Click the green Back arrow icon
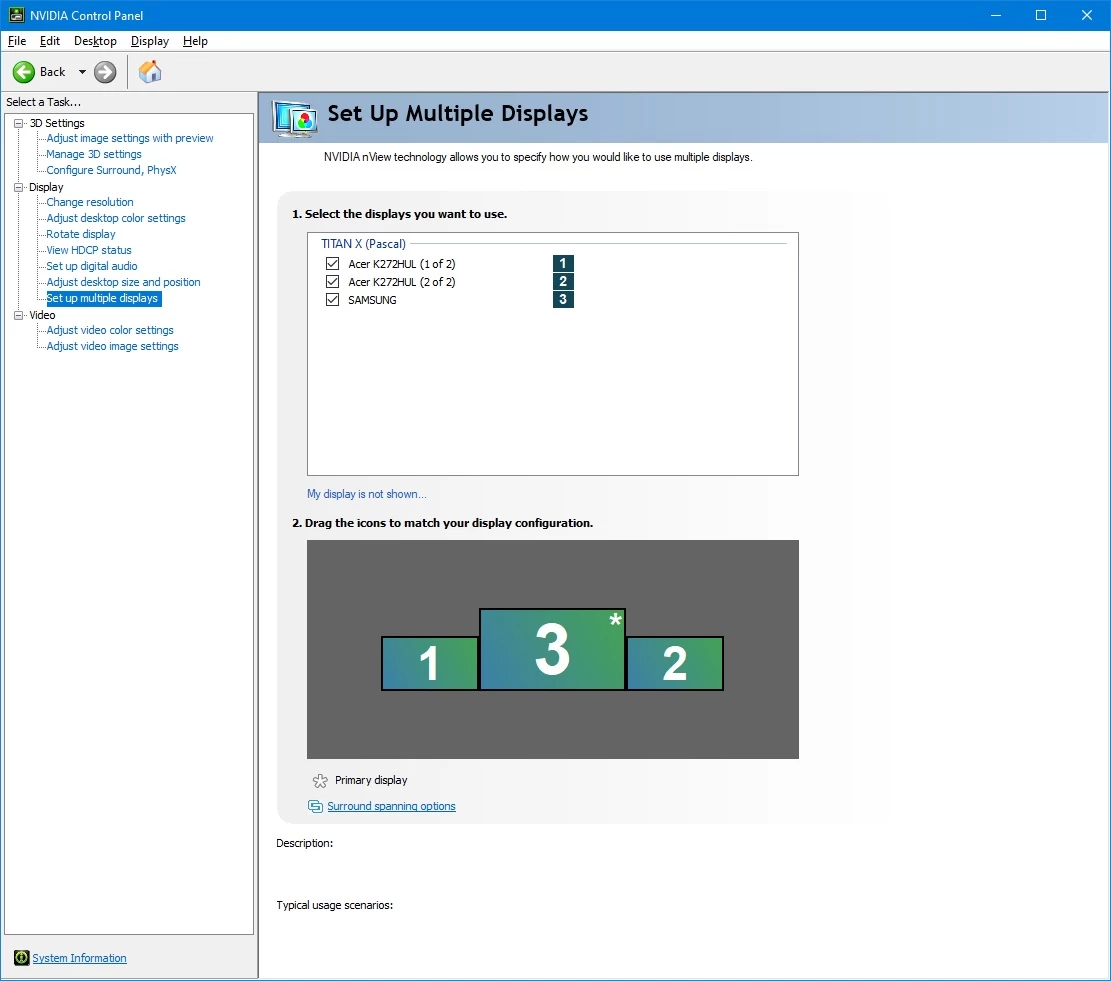The width and height of the screenshot is (1111, 981). [23, 72]
